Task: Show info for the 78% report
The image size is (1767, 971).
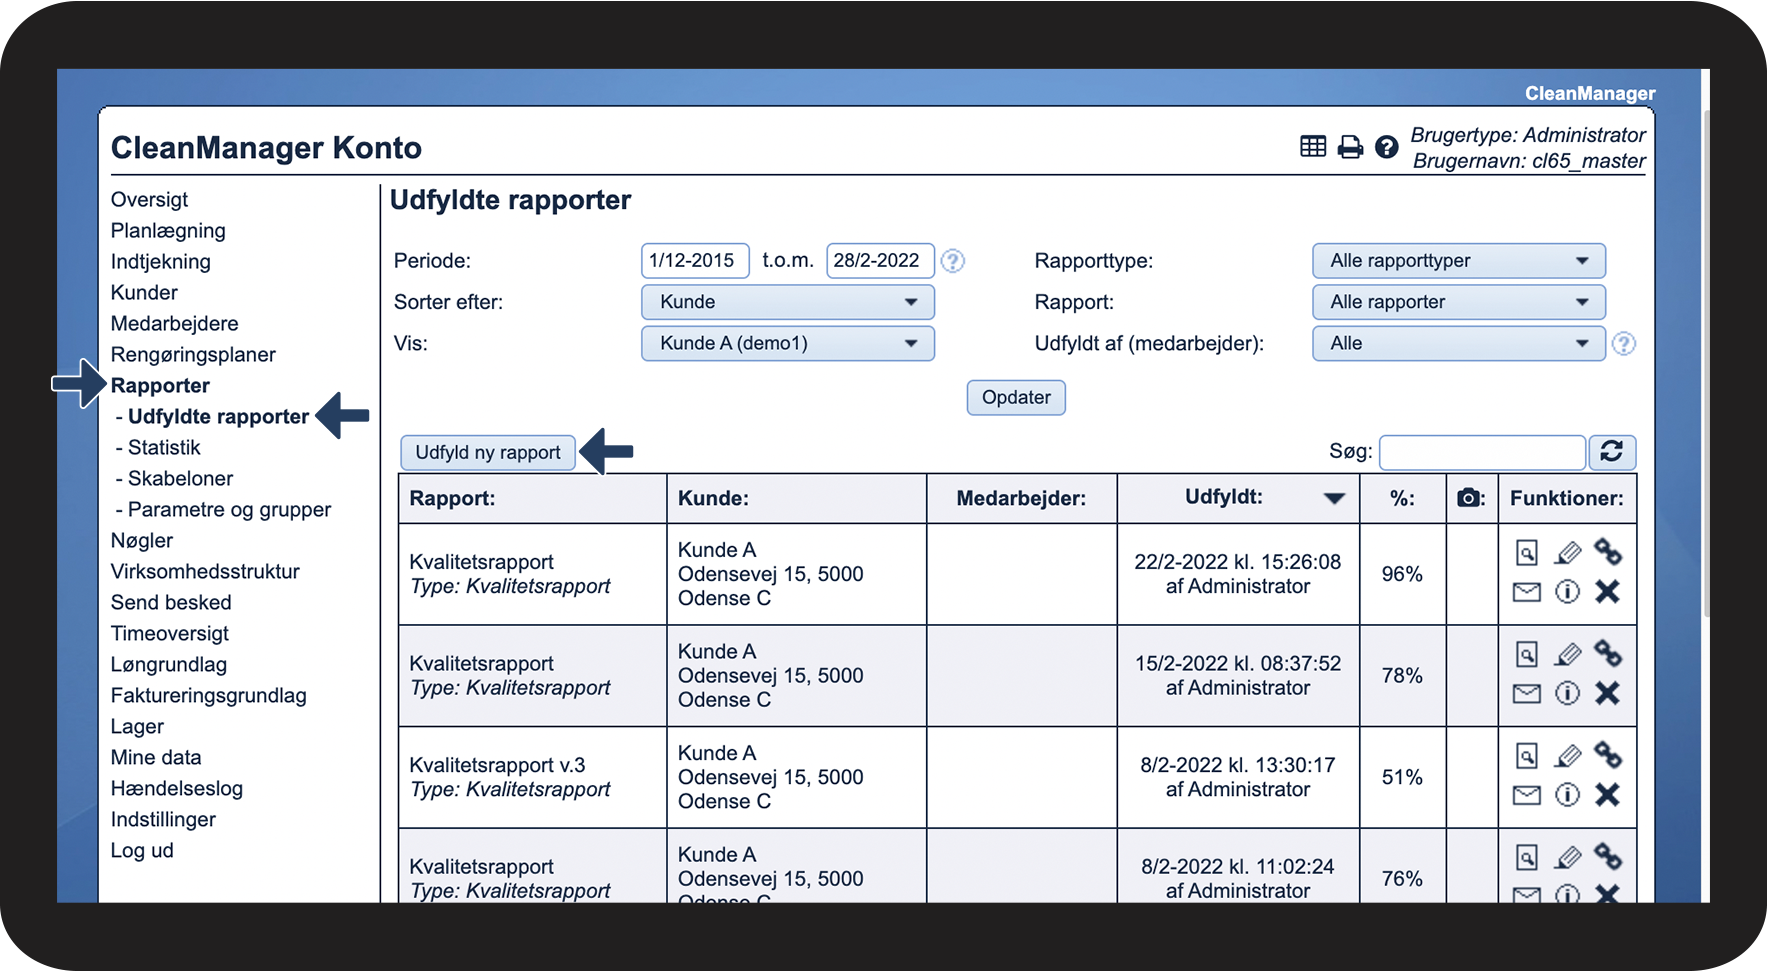Action: coord(1567,693)
